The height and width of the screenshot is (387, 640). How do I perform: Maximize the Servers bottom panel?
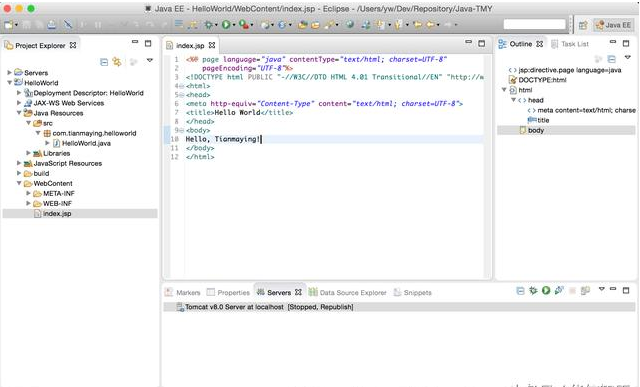coord(626,290)
